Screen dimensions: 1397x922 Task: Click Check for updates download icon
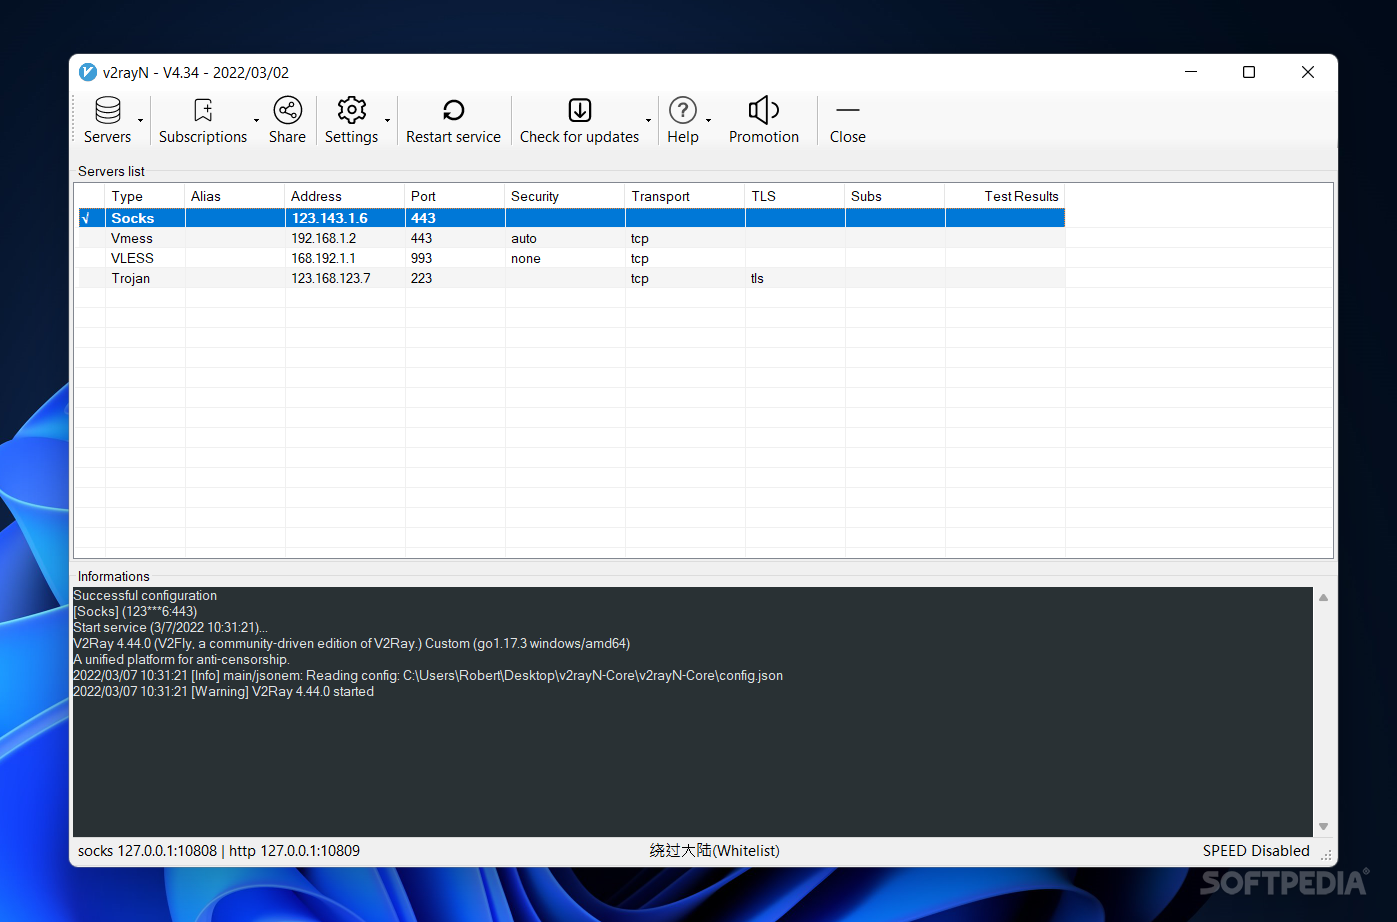pos(579,111)
